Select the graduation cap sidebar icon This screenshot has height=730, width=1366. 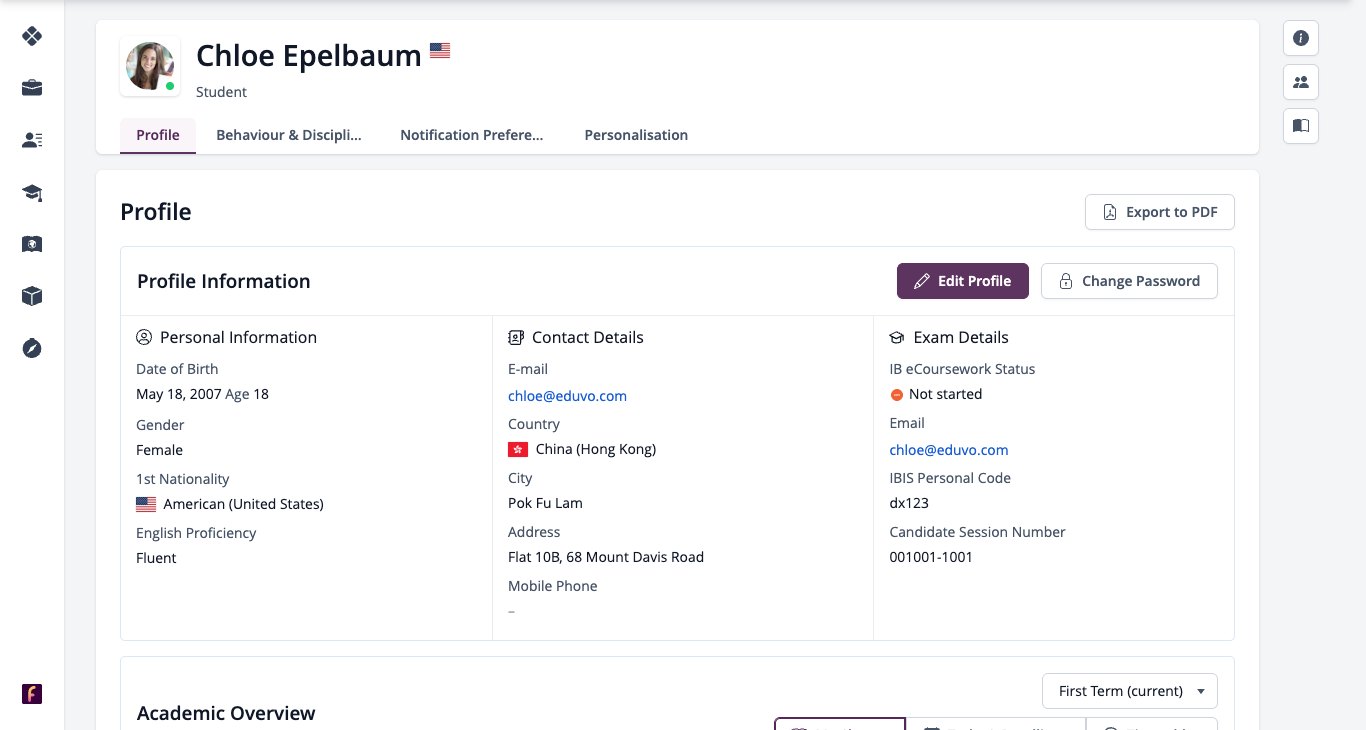(x=32, y=192)
